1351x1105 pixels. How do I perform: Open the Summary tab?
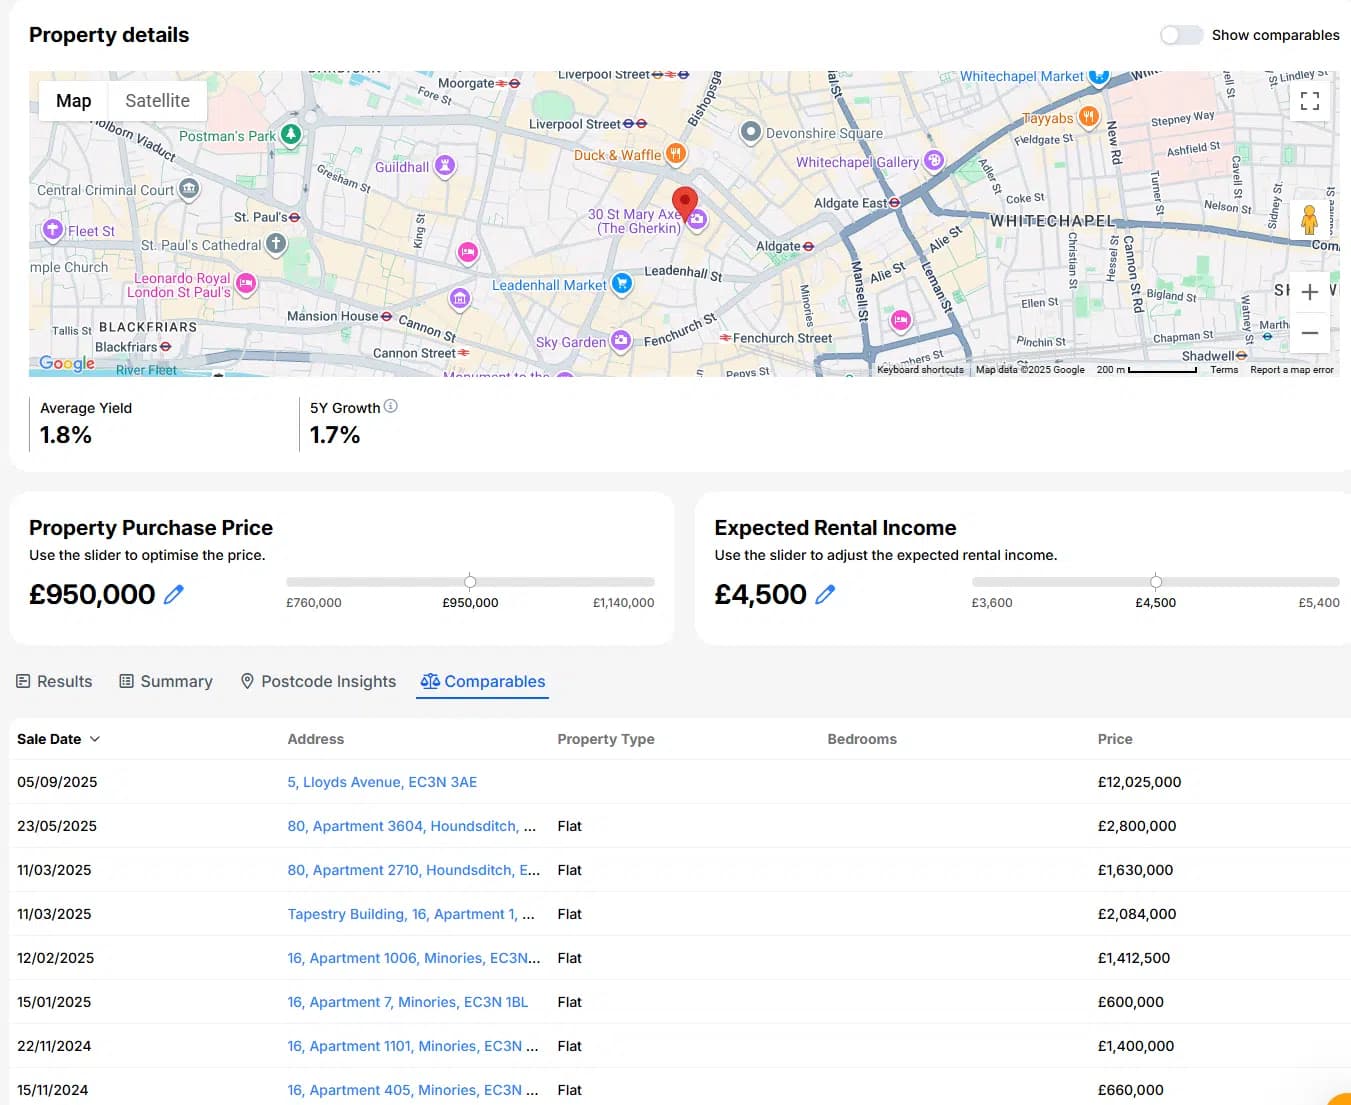[166, 681]
